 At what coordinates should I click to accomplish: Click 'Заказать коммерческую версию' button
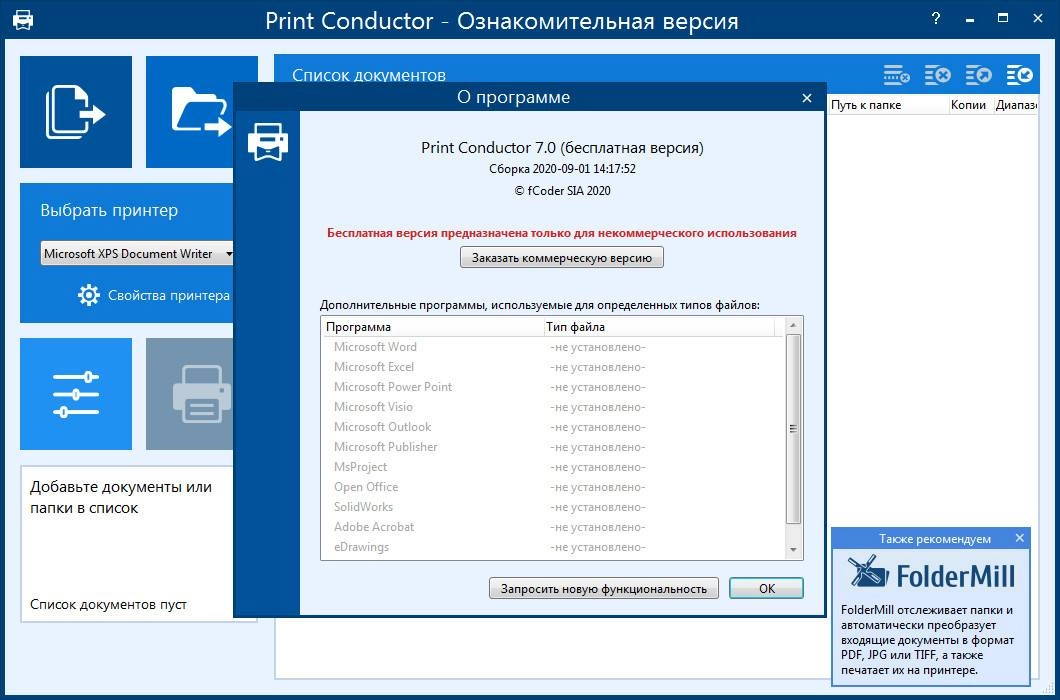(562, 258)
